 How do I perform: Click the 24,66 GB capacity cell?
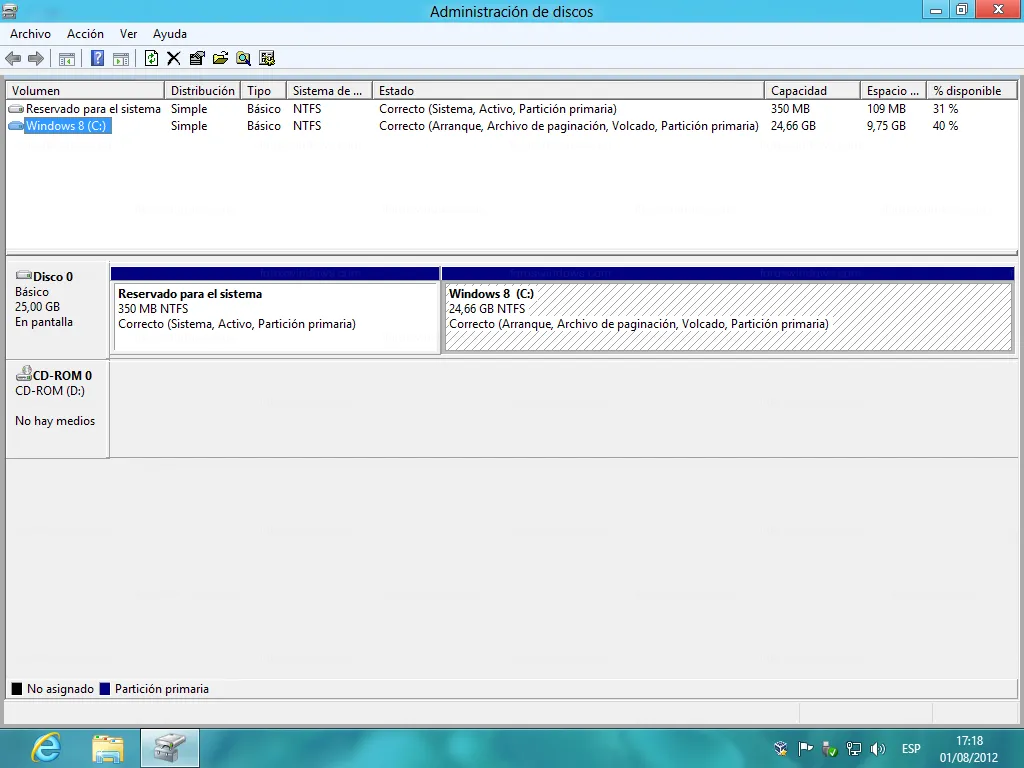click(x=793, y=126)
